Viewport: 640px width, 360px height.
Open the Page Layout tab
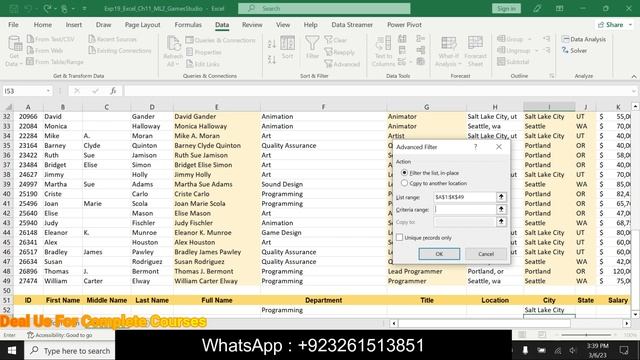tap(142, 25)
